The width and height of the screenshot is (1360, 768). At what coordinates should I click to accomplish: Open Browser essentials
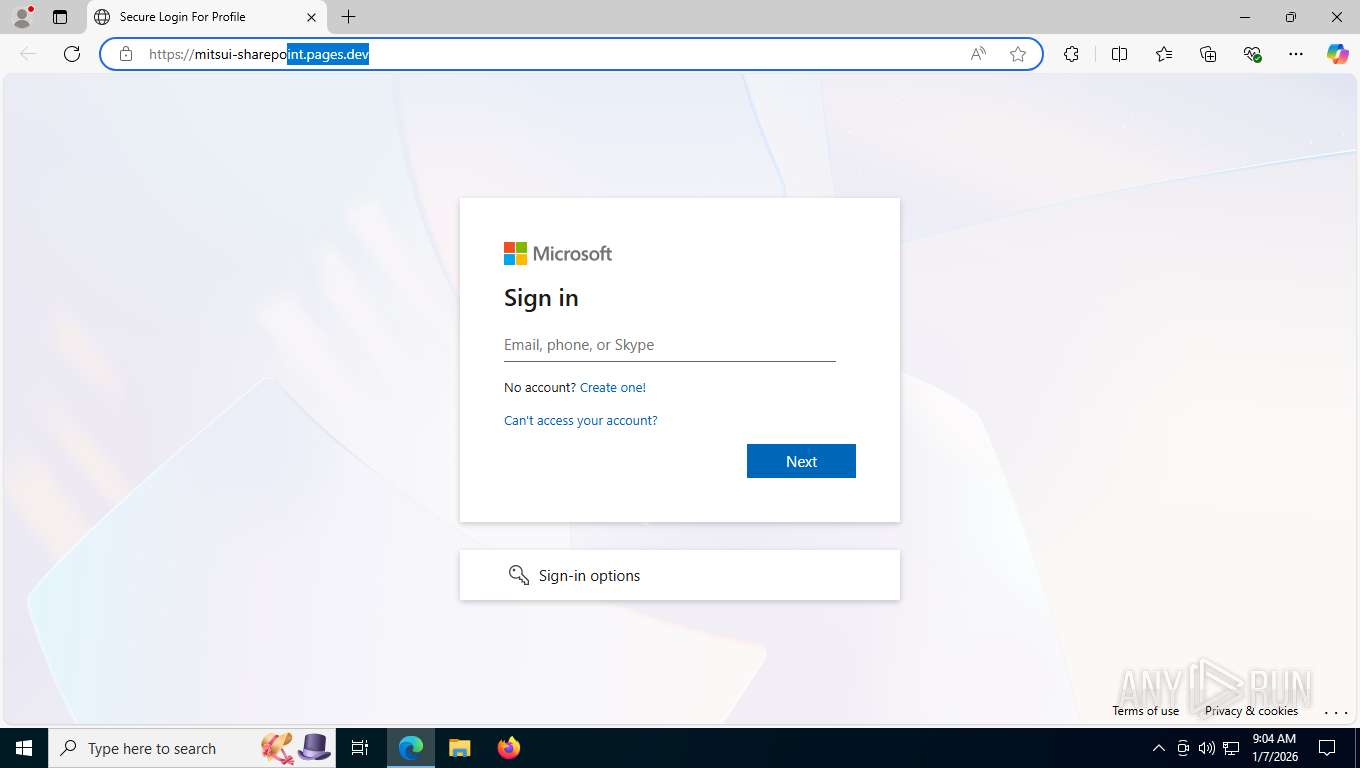point(1252,54)
